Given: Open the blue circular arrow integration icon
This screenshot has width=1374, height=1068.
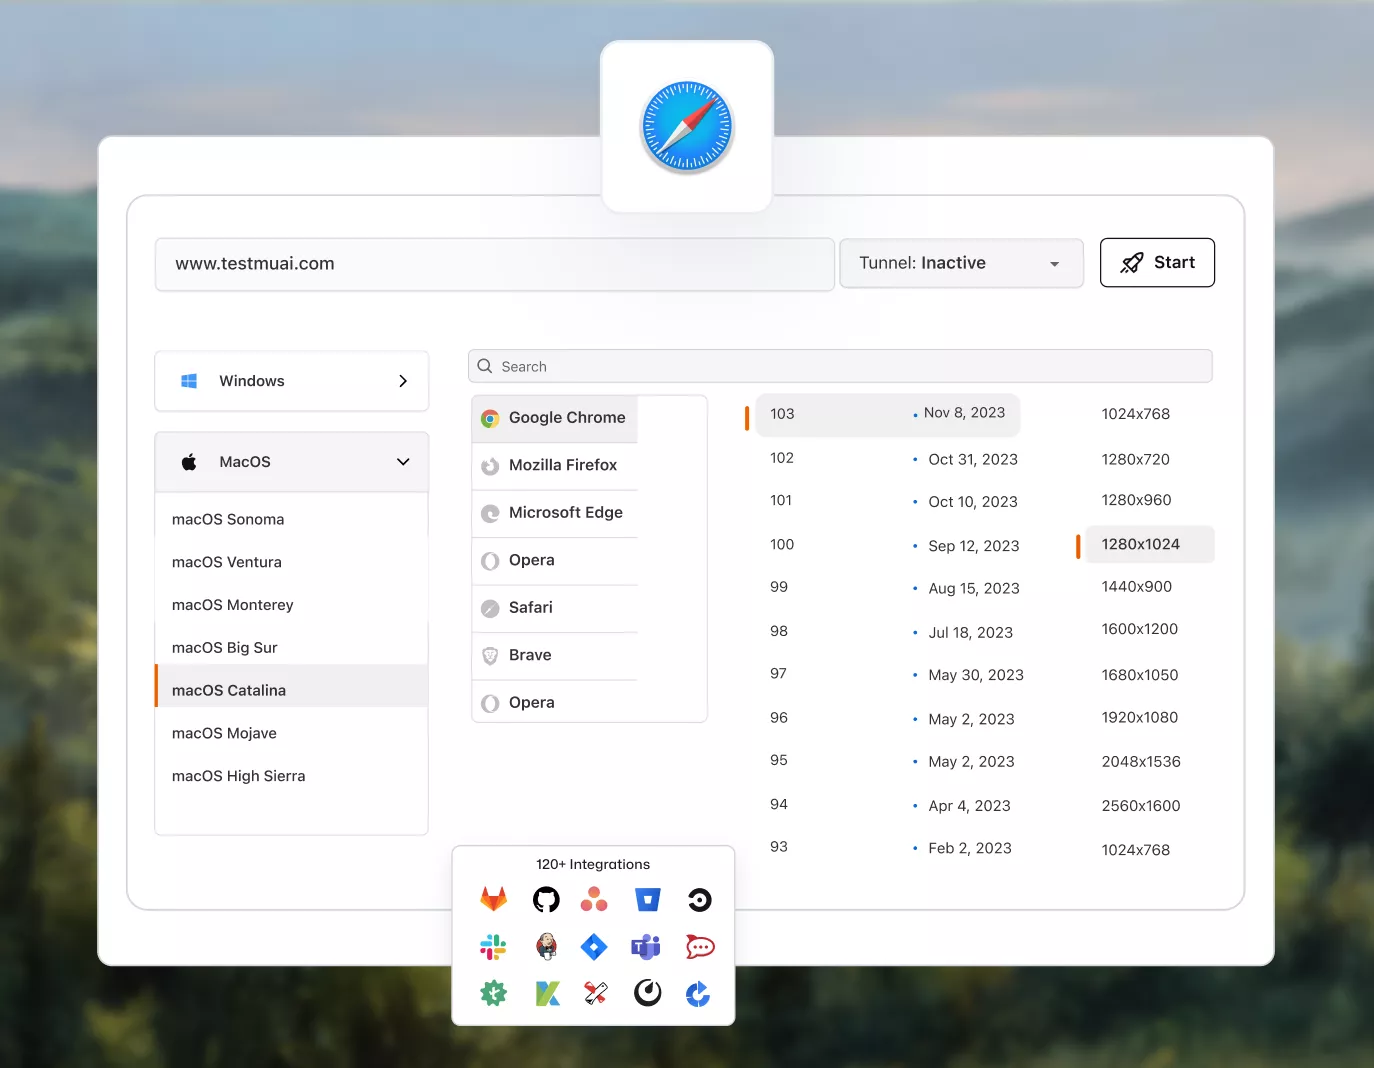Looking at the screenshot, I should (698, 993).
